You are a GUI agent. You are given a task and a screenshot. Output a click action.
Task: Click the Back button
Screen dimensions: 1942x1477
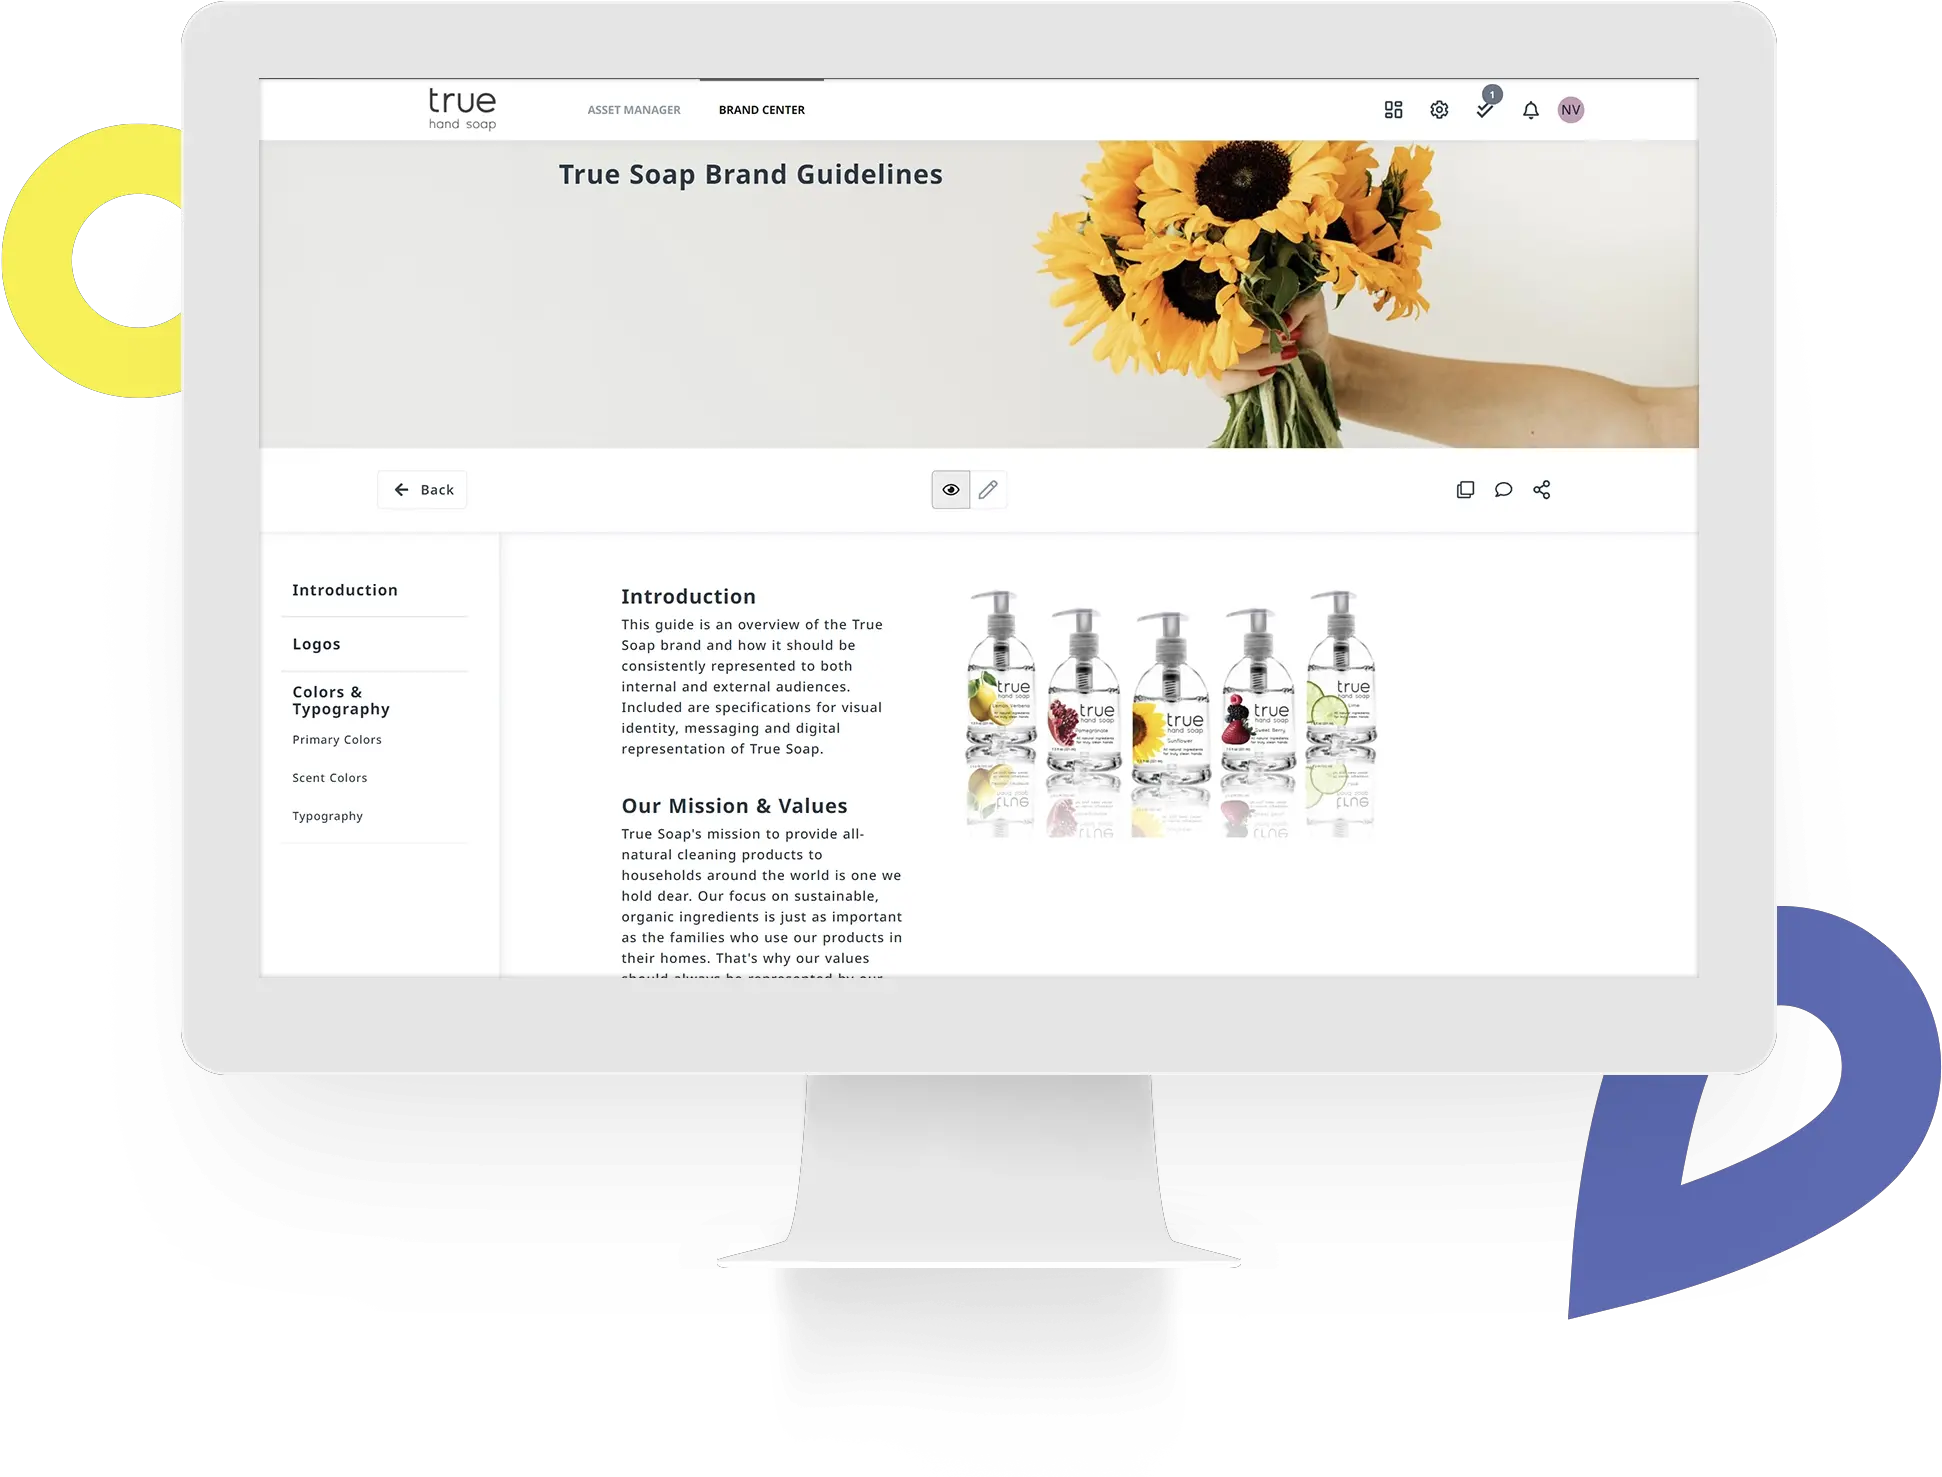[x=423, y=489]
